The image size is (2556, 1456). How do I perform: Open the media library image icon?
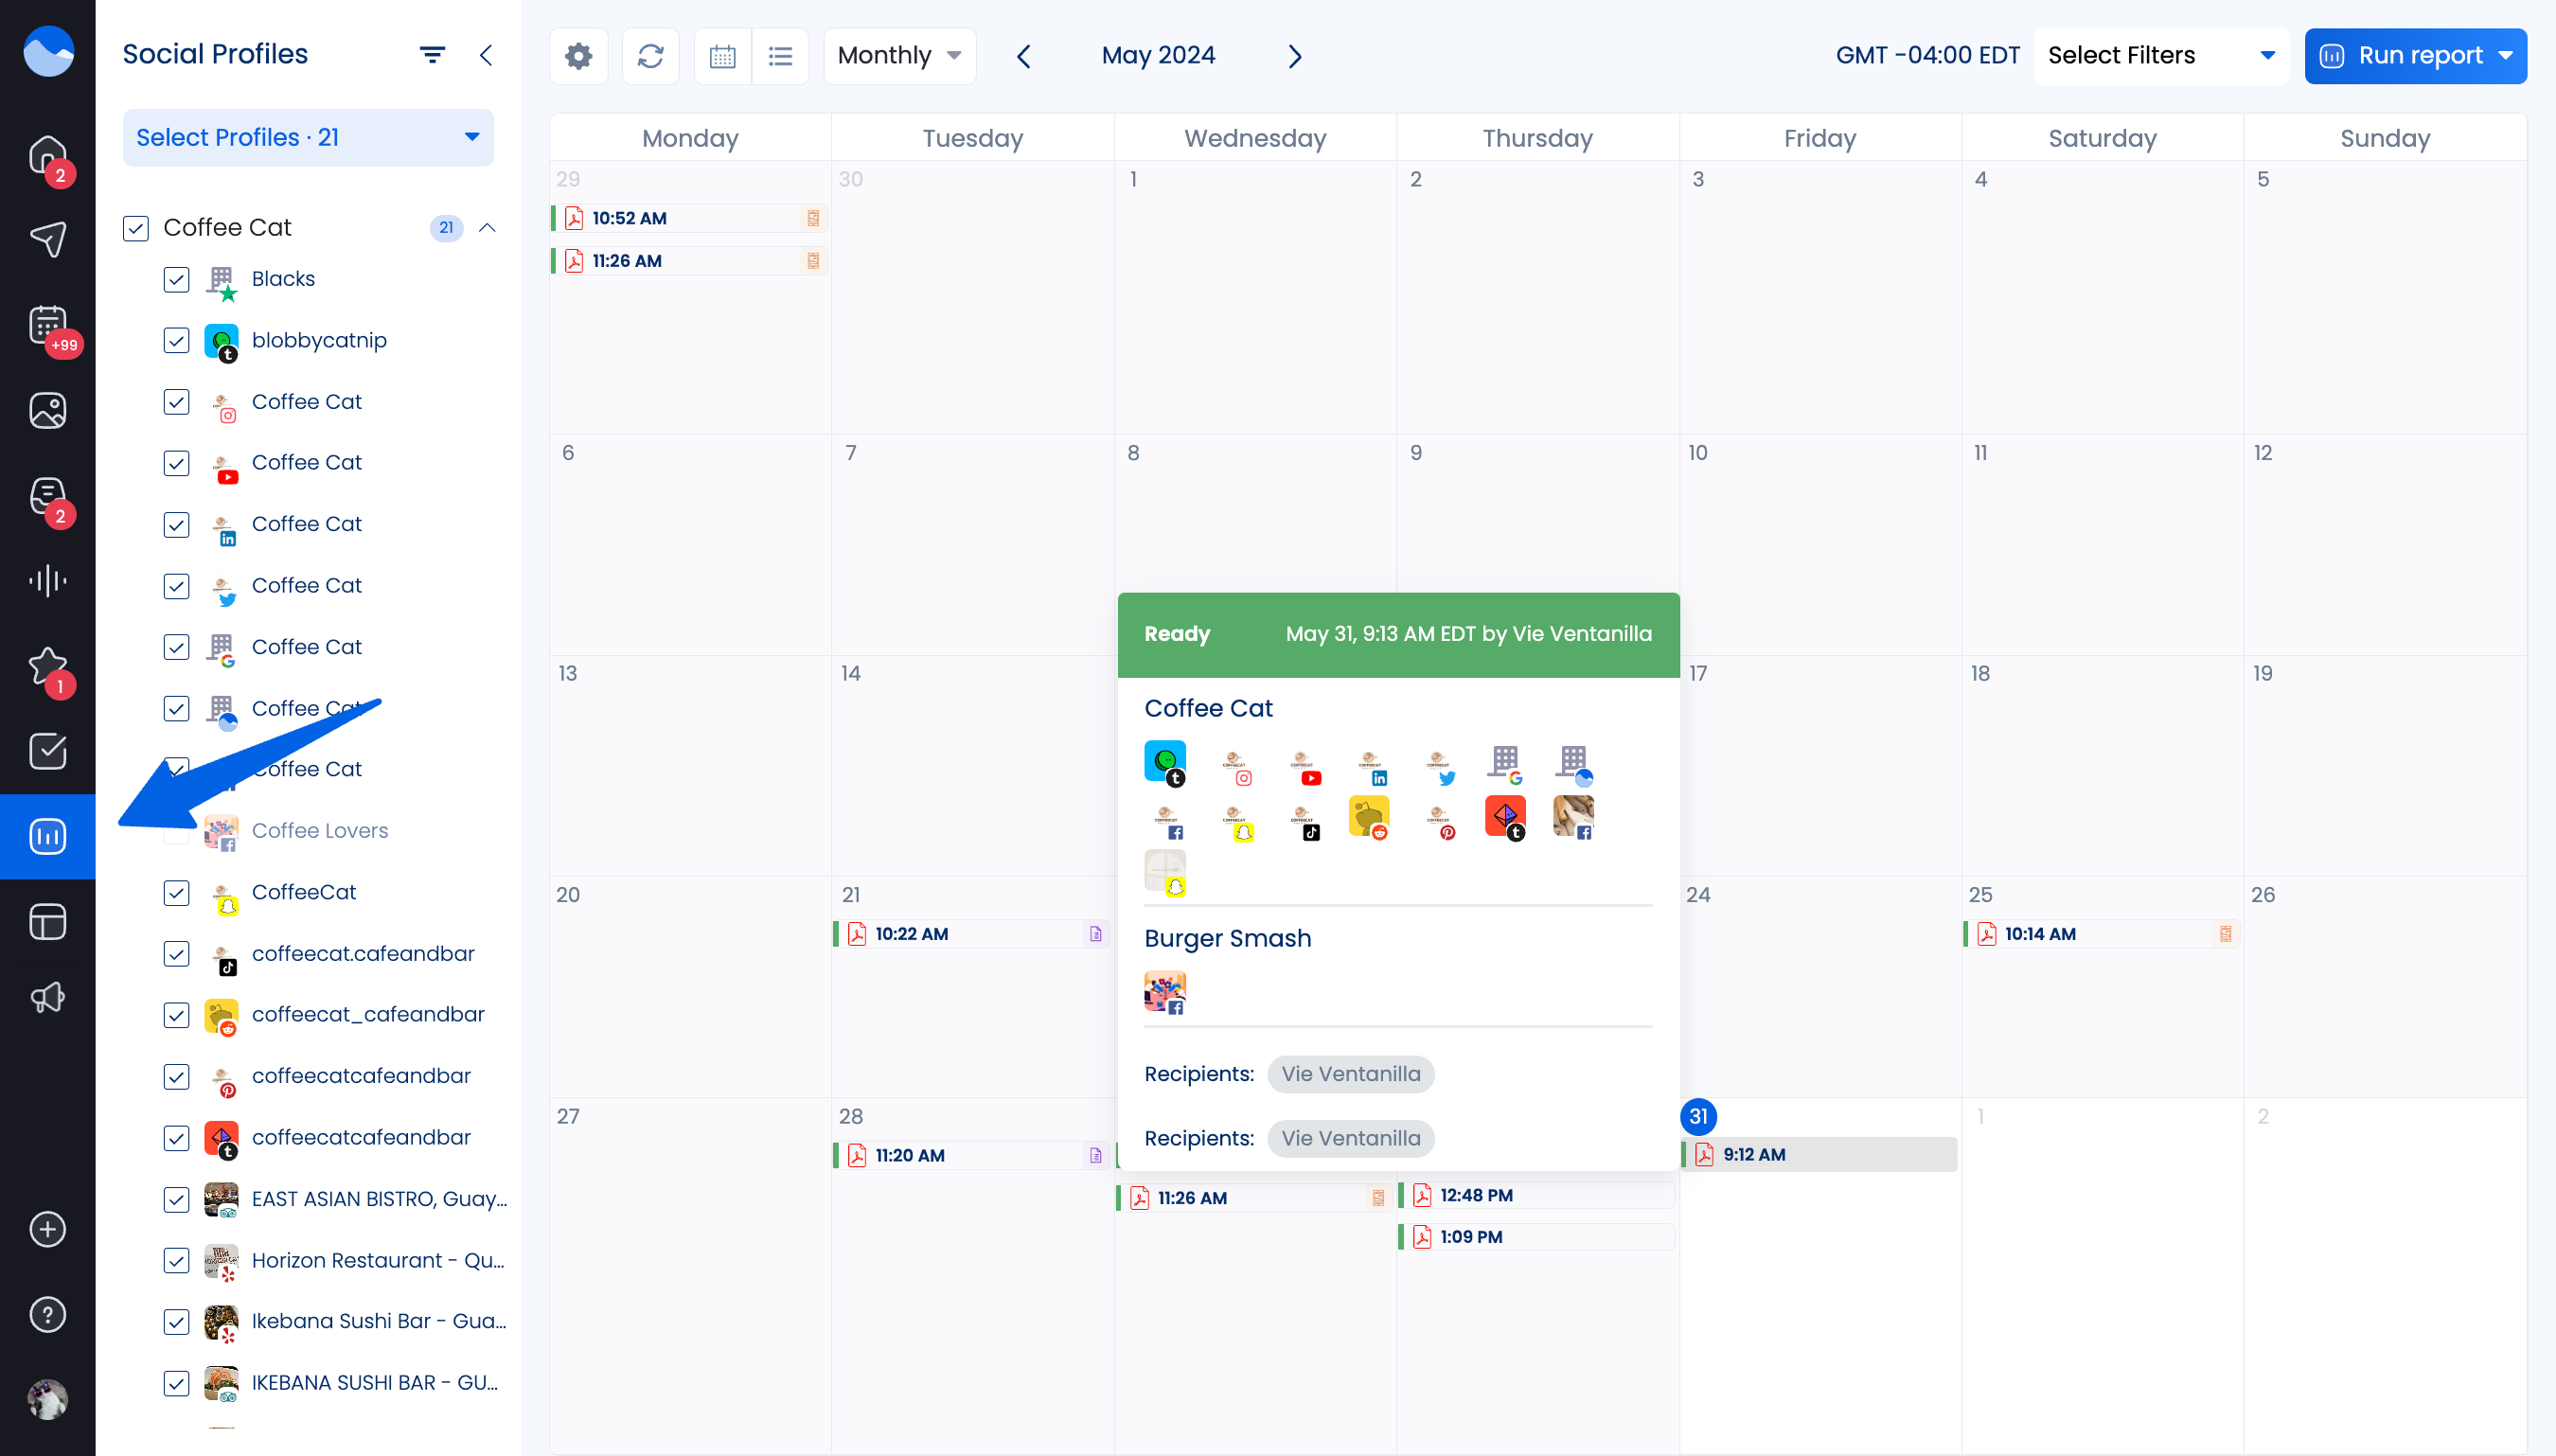tap(47, 410)
